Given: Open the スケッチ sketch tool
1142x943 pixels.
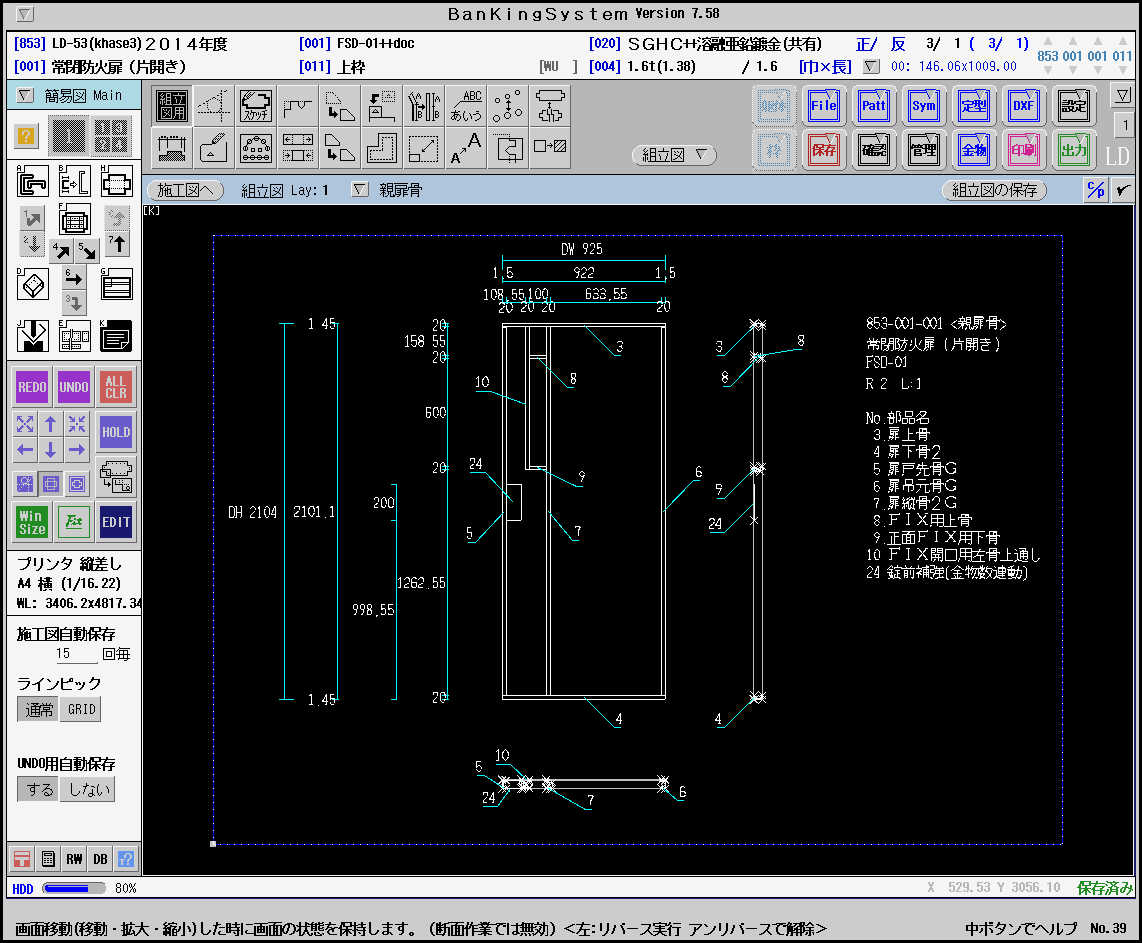Looking at the screenshot, I should pos(256,106).
